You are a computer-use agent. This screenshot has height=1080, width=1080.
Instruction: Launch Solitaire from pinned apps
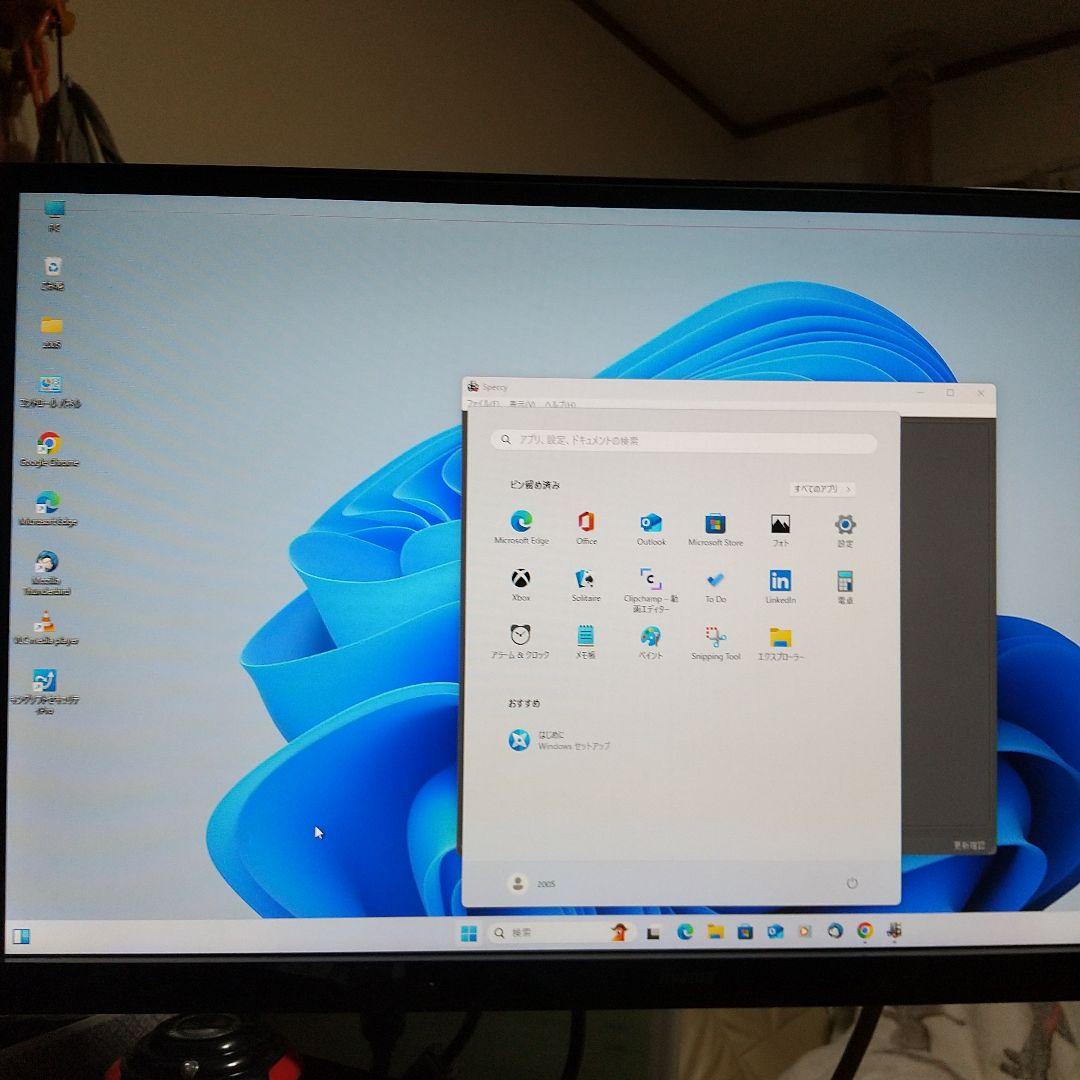586,578
